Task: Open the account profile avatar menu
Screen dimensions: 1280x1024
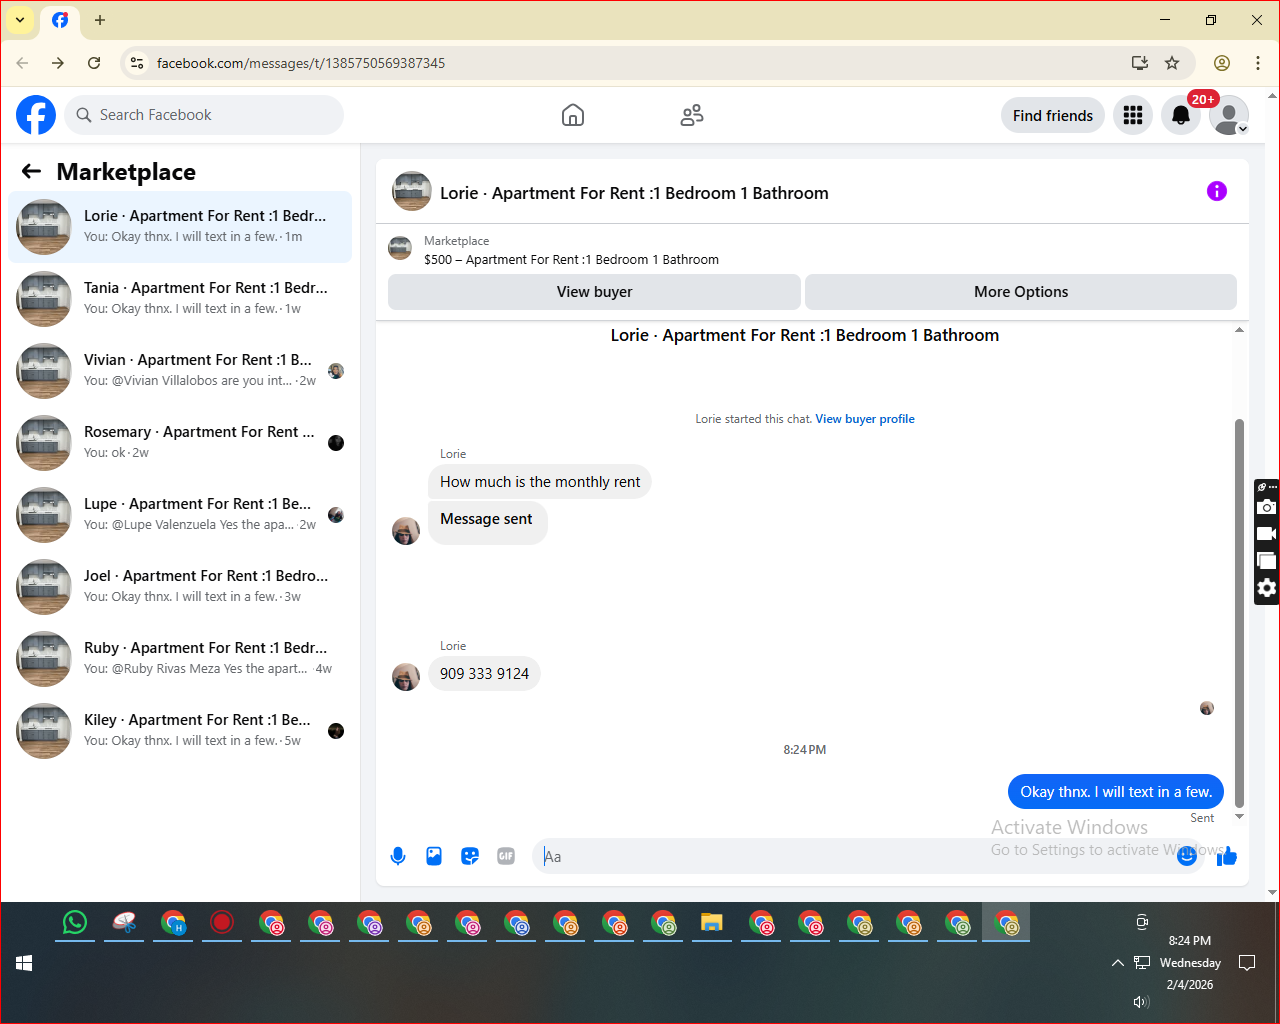Action: point(1229,115)
